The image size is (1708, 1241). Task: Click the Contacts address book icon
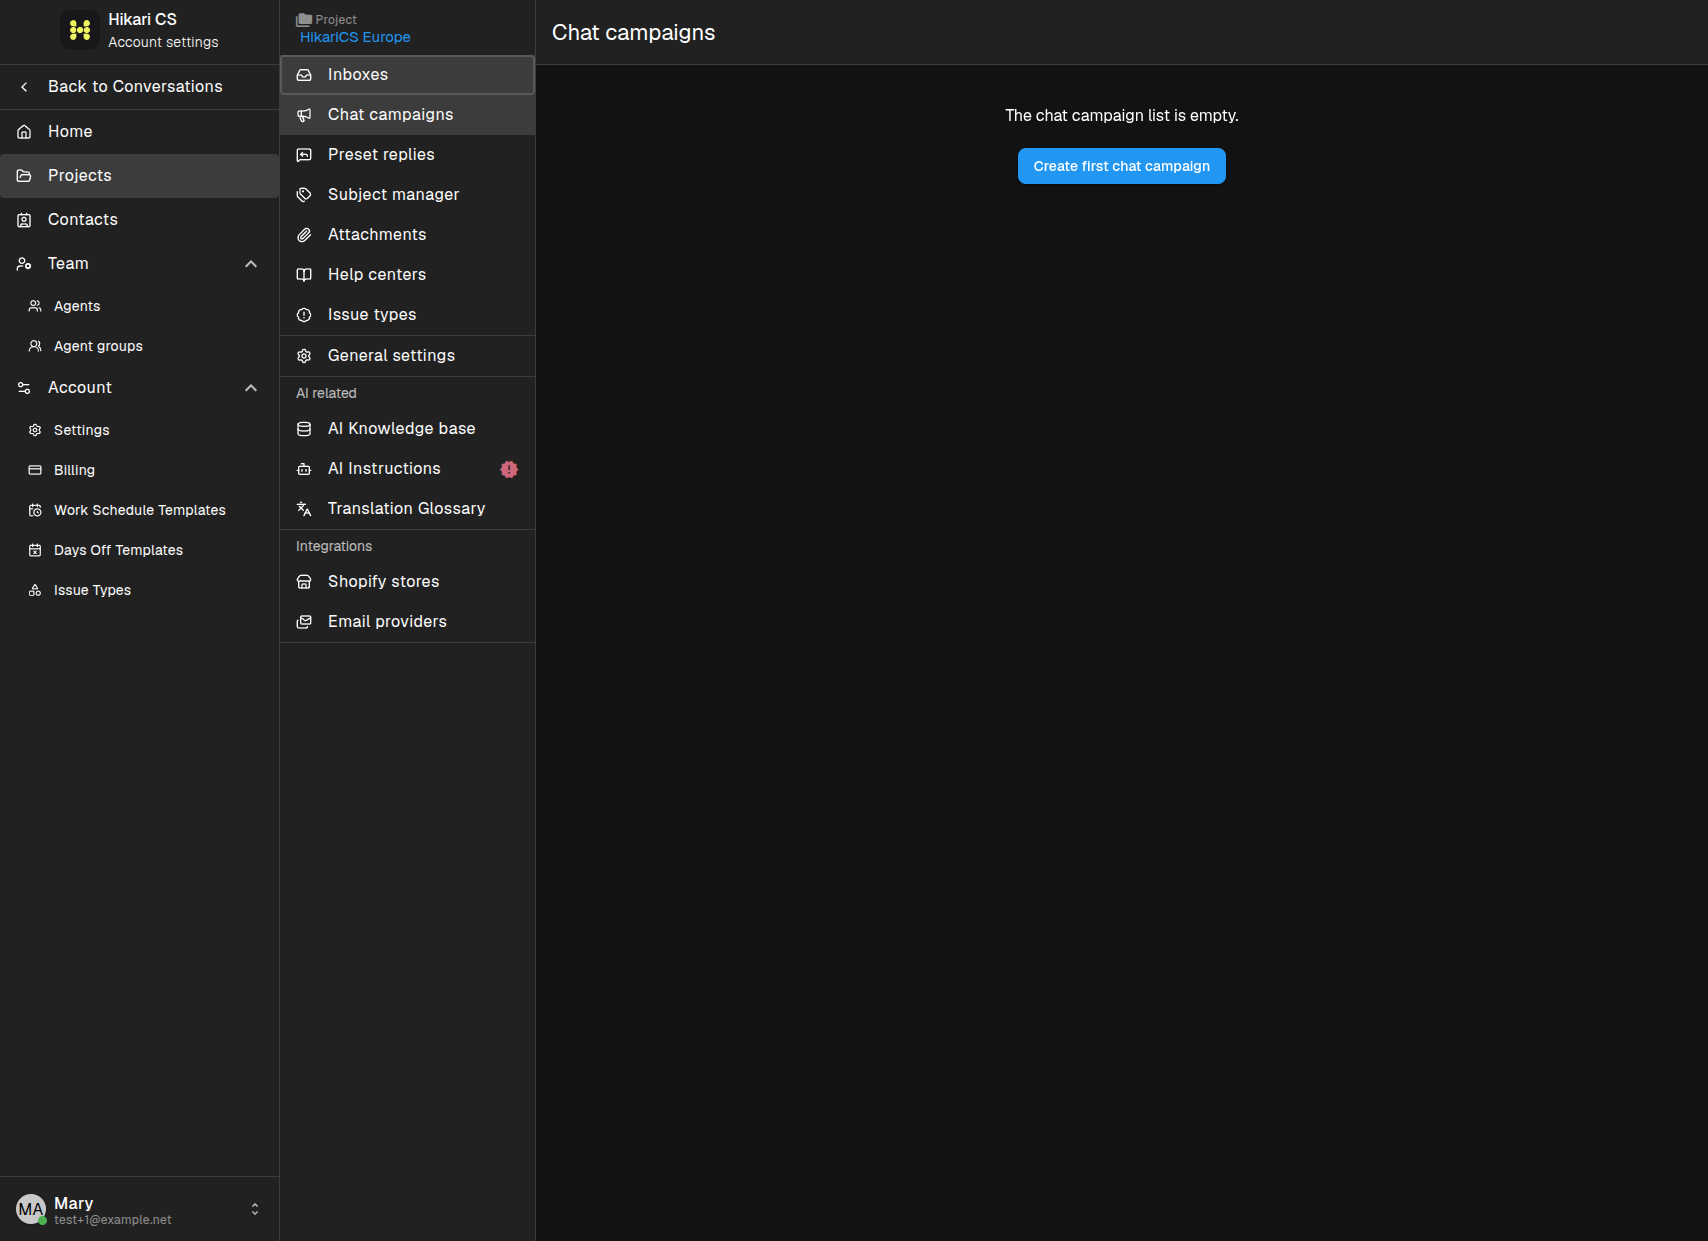pyautogui.click(x=24, y=220)
